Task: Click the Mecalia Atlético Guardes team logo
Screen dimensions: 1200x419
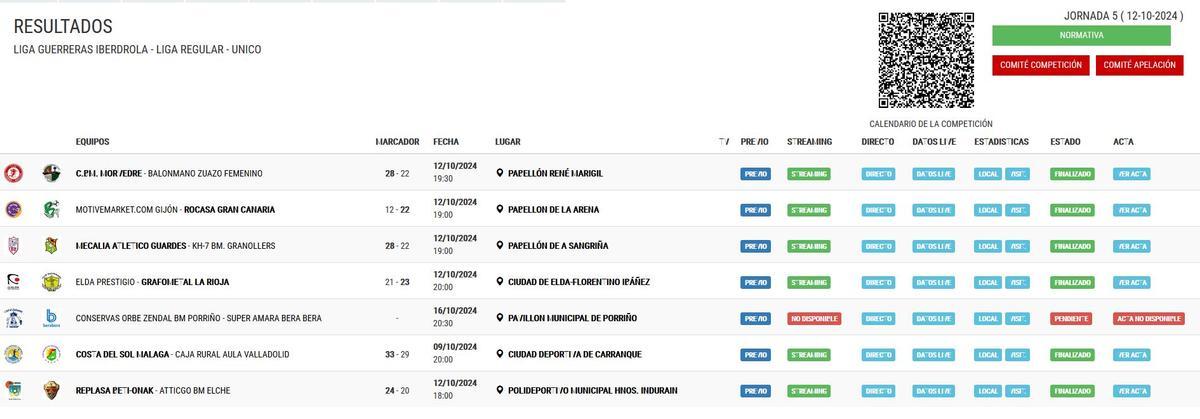Action: tap(13, 245)
